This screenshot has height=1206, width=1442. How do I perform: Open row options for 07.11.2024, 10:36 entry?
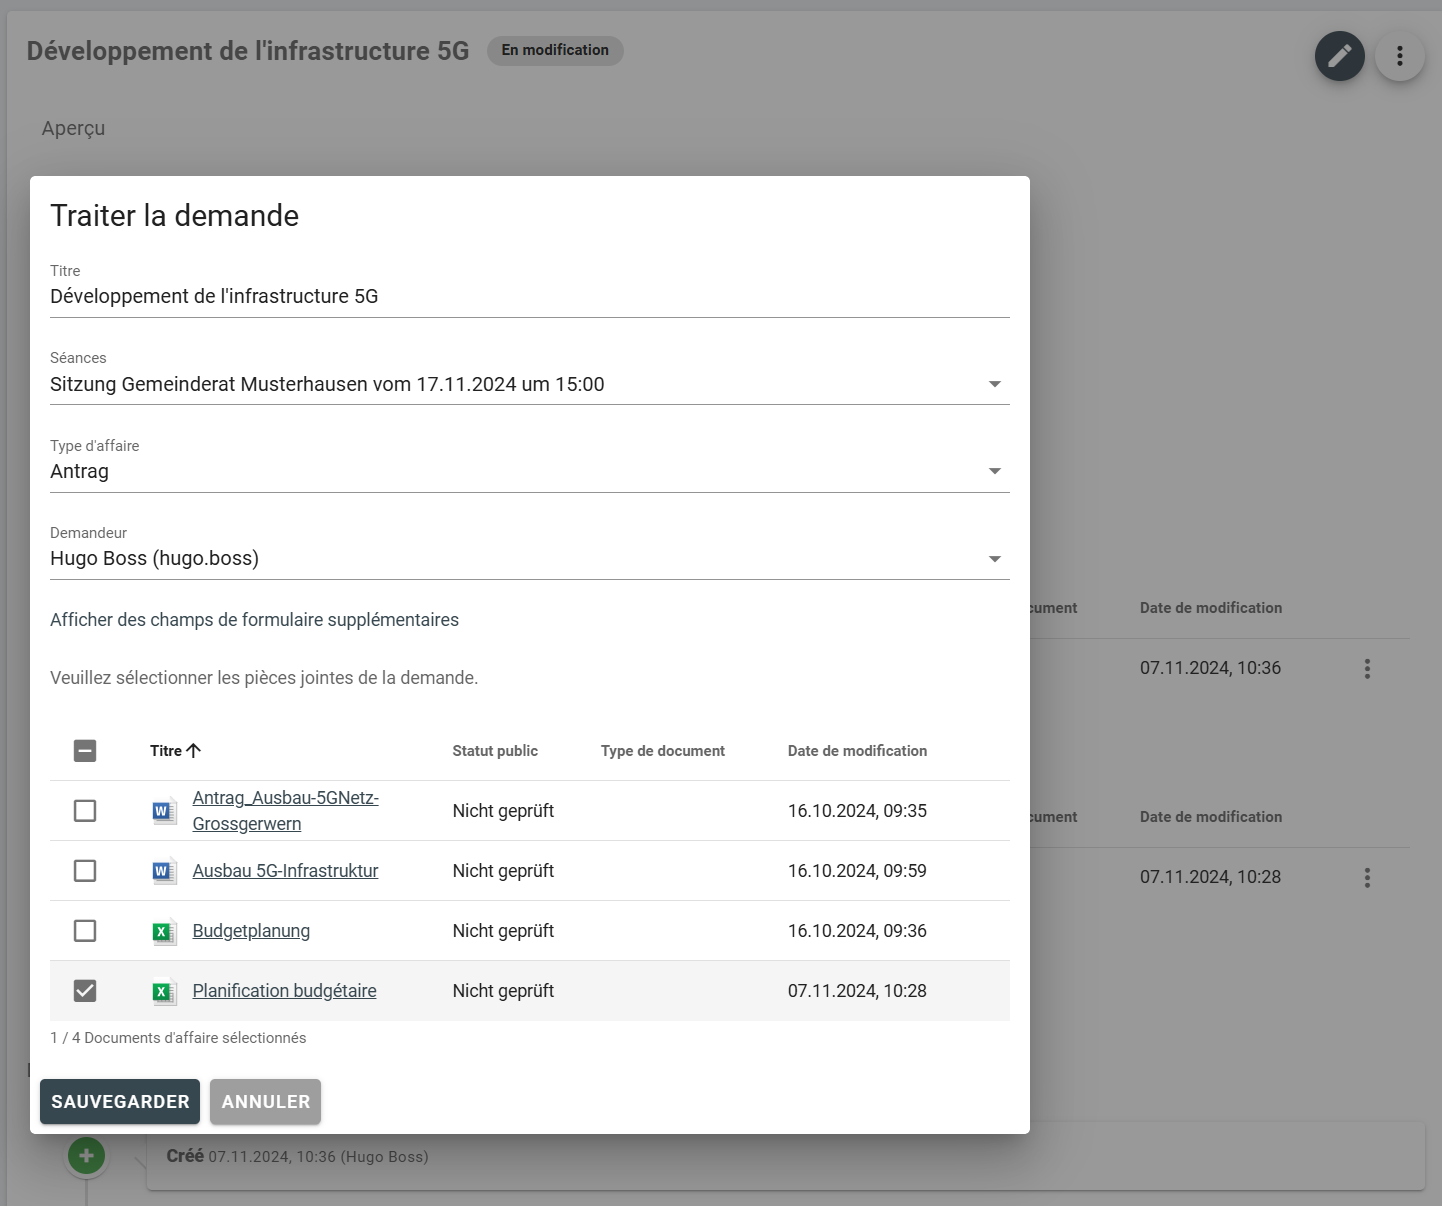click(1367, 669)
